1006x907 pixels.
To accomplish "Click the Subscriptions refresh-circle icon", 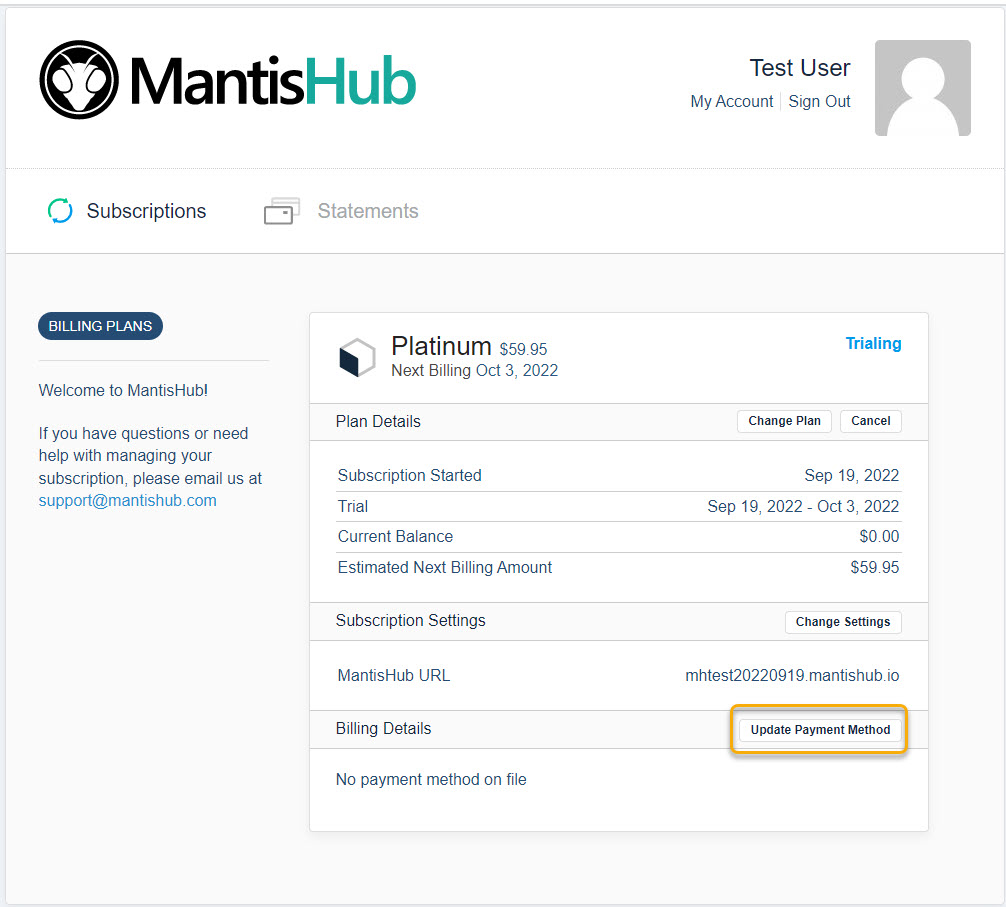I will coord(60,210).
